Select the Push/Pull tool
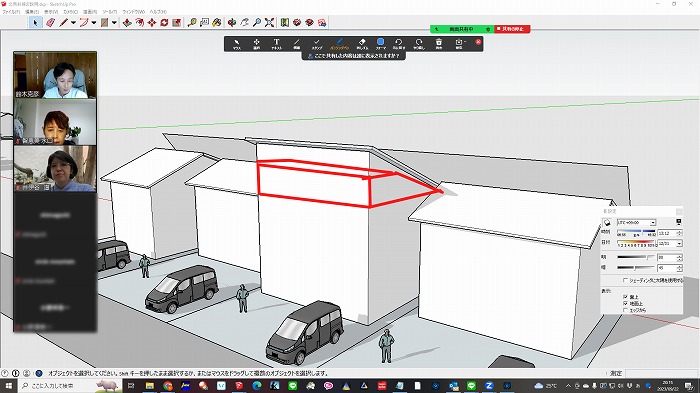Screen dimensions: 700x393 (127, 22)
